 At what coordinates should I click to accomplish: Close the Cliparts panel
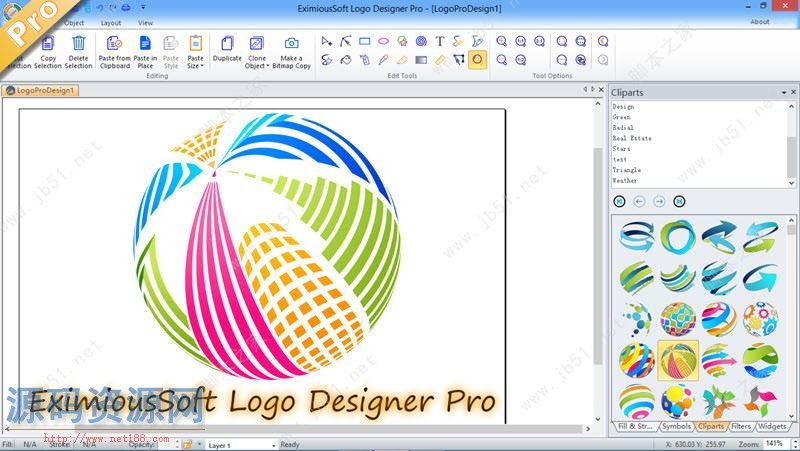pos(793,92)
